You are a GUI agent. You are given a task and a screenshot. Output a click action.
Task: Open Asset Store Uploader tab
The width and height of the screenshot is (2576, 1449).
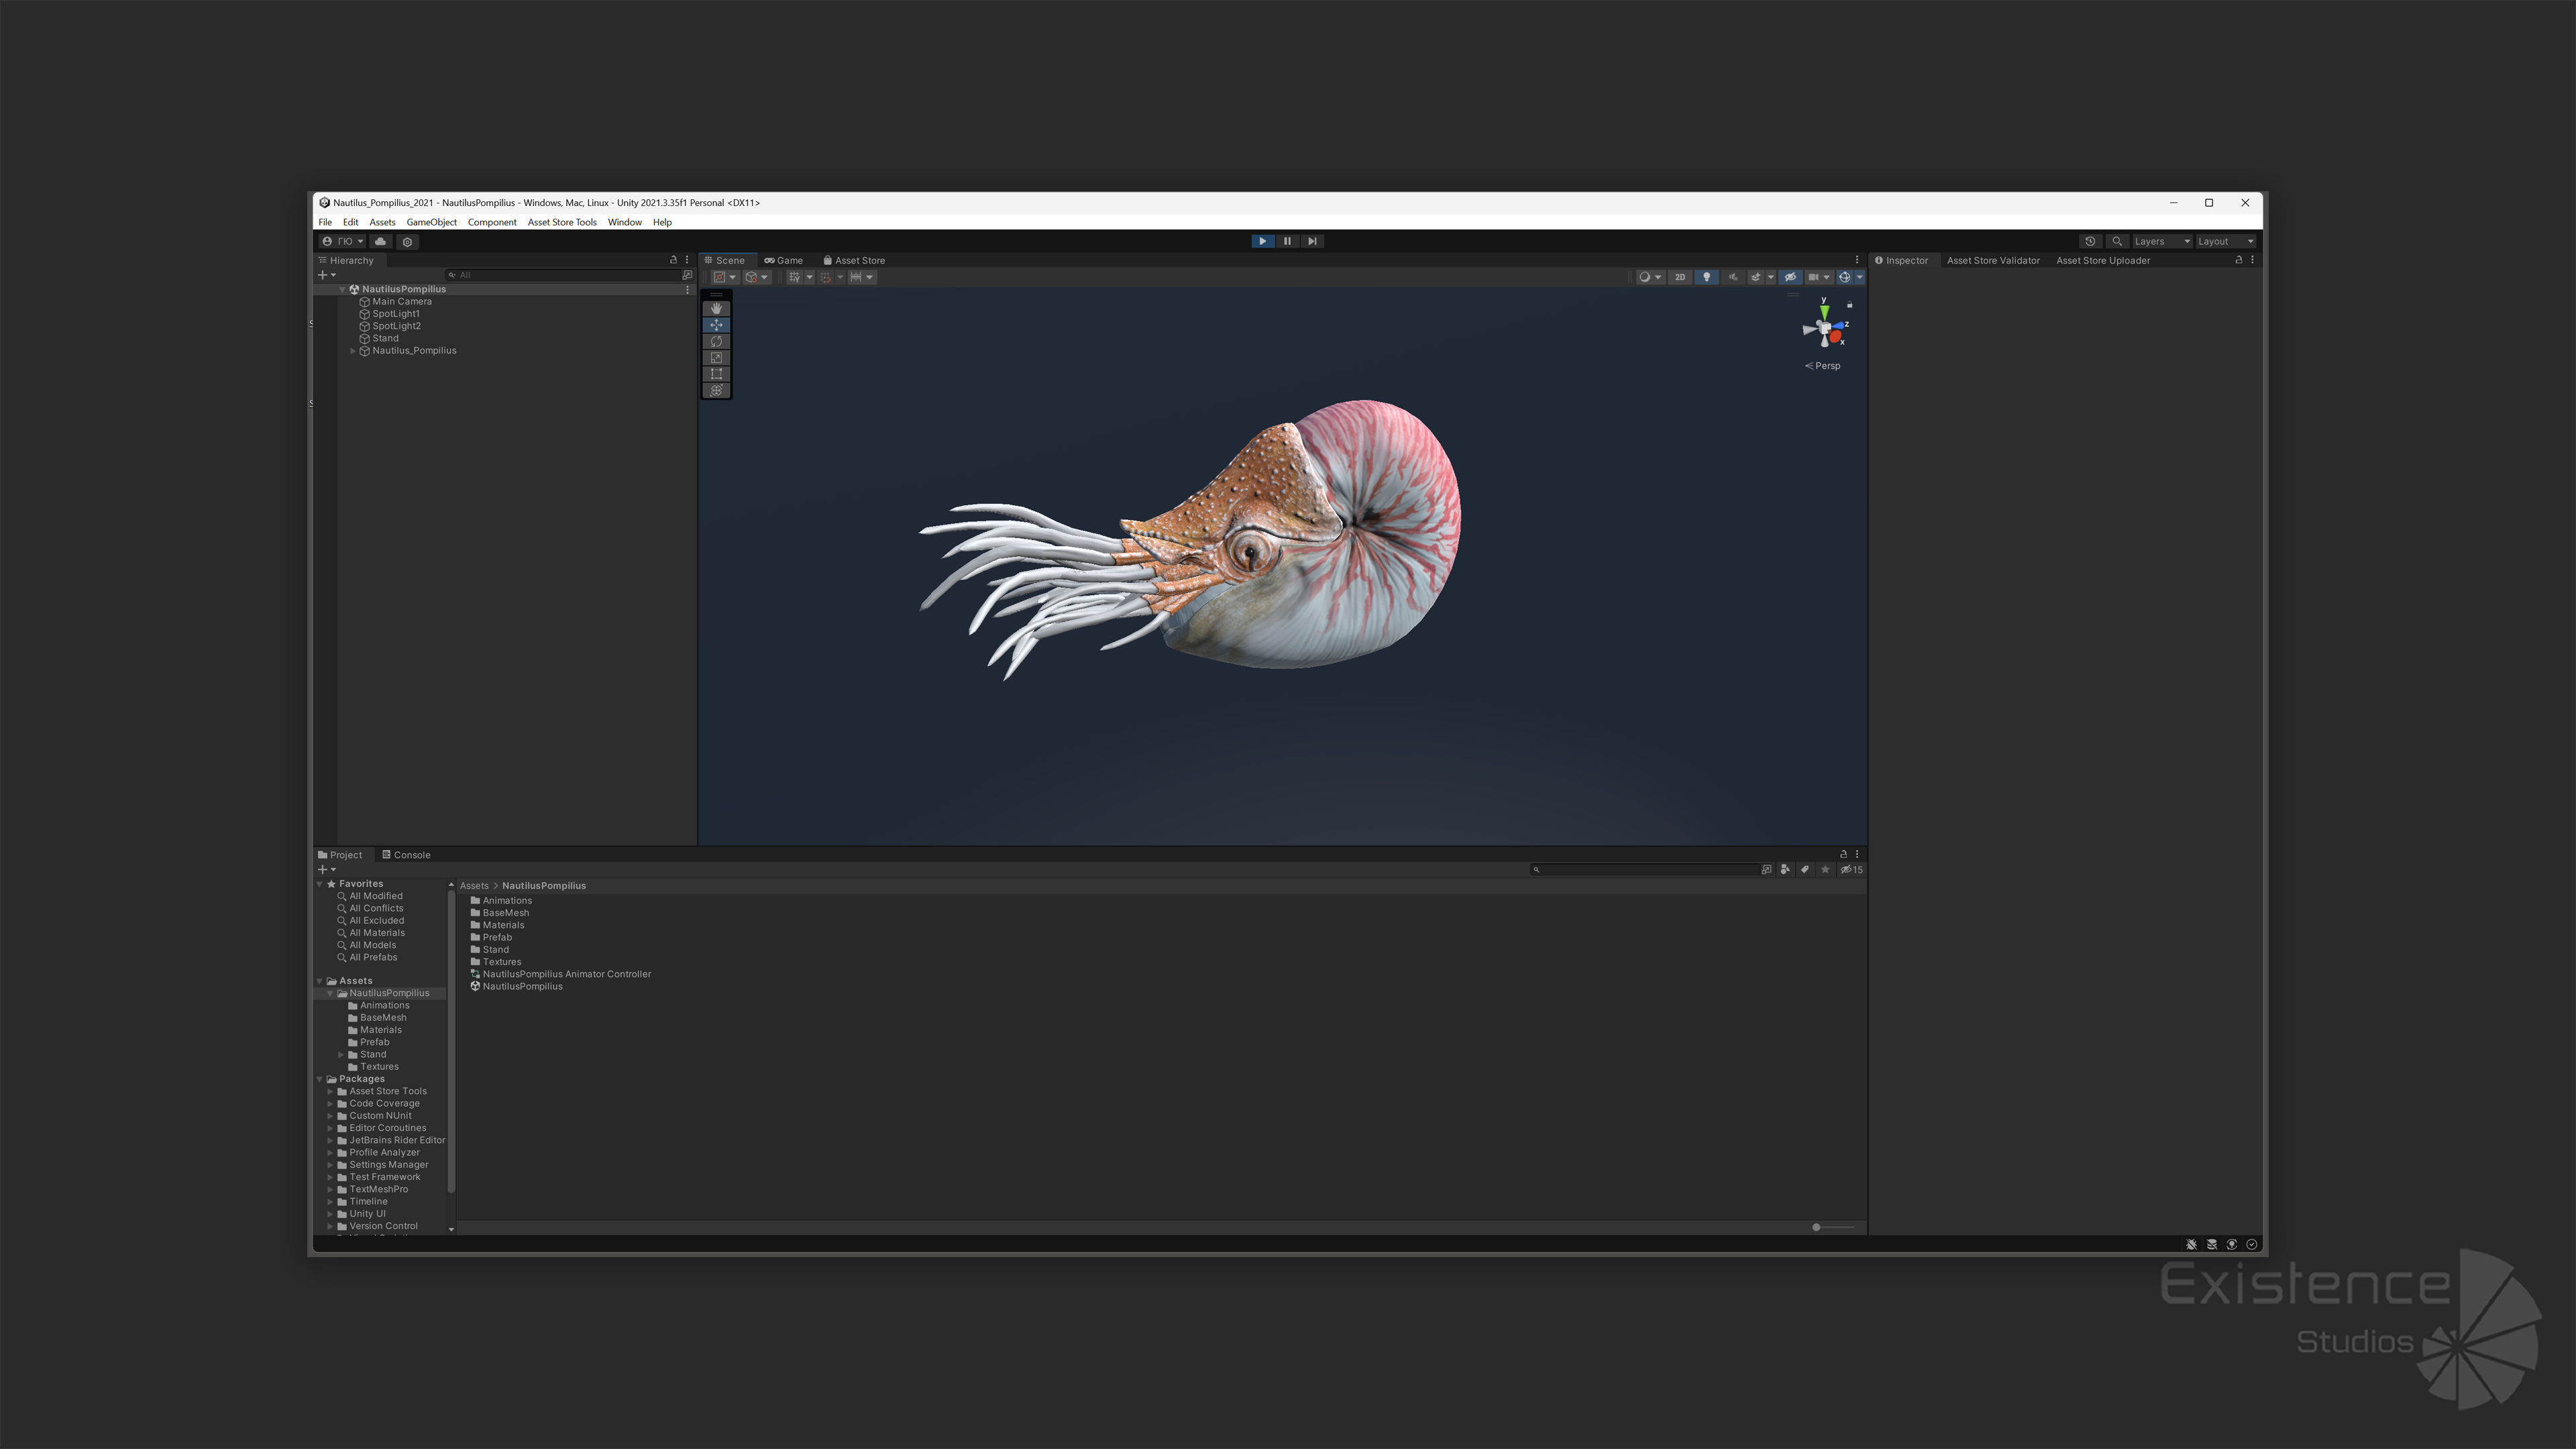coord(2102,260)
